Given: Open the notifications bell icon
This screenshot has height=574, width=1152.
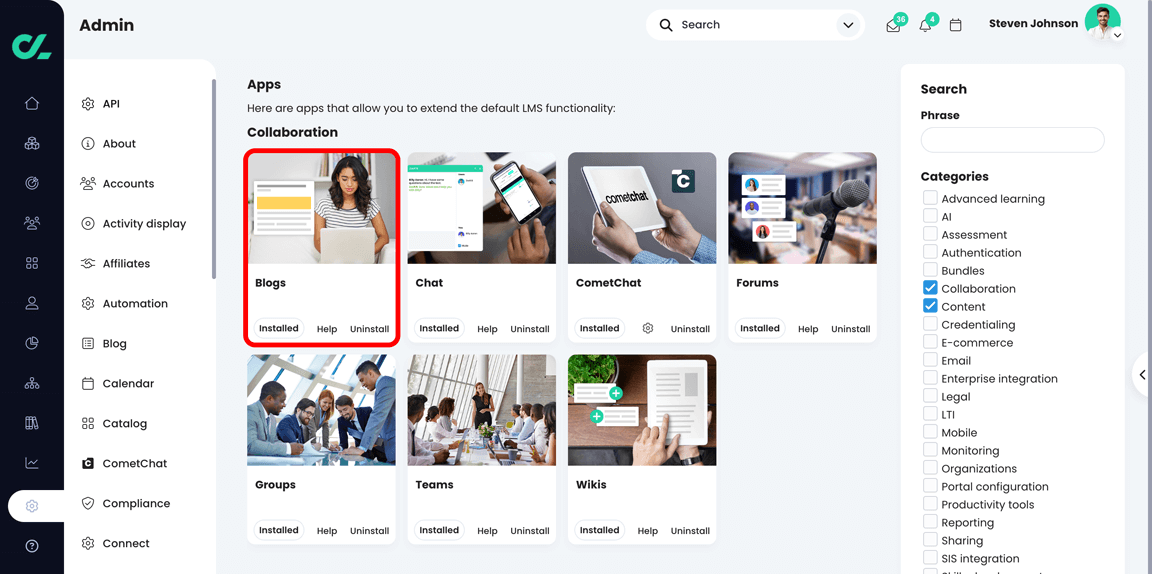Looking at the screenshot, I should [x=925, y=26].
